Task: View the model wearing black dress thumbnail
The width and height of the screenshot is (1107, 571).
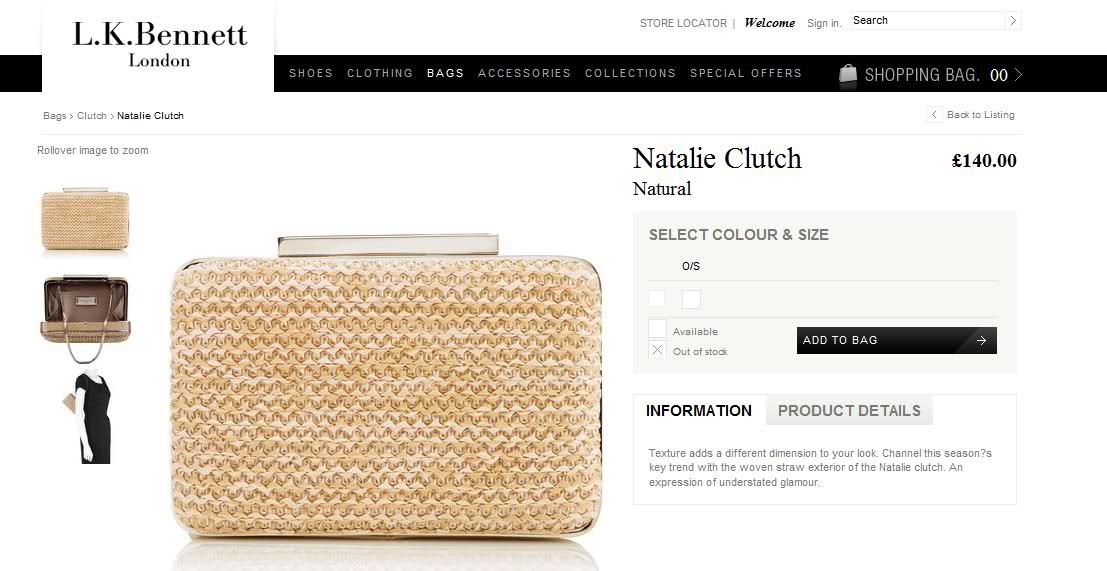Action: coord(86,416)
